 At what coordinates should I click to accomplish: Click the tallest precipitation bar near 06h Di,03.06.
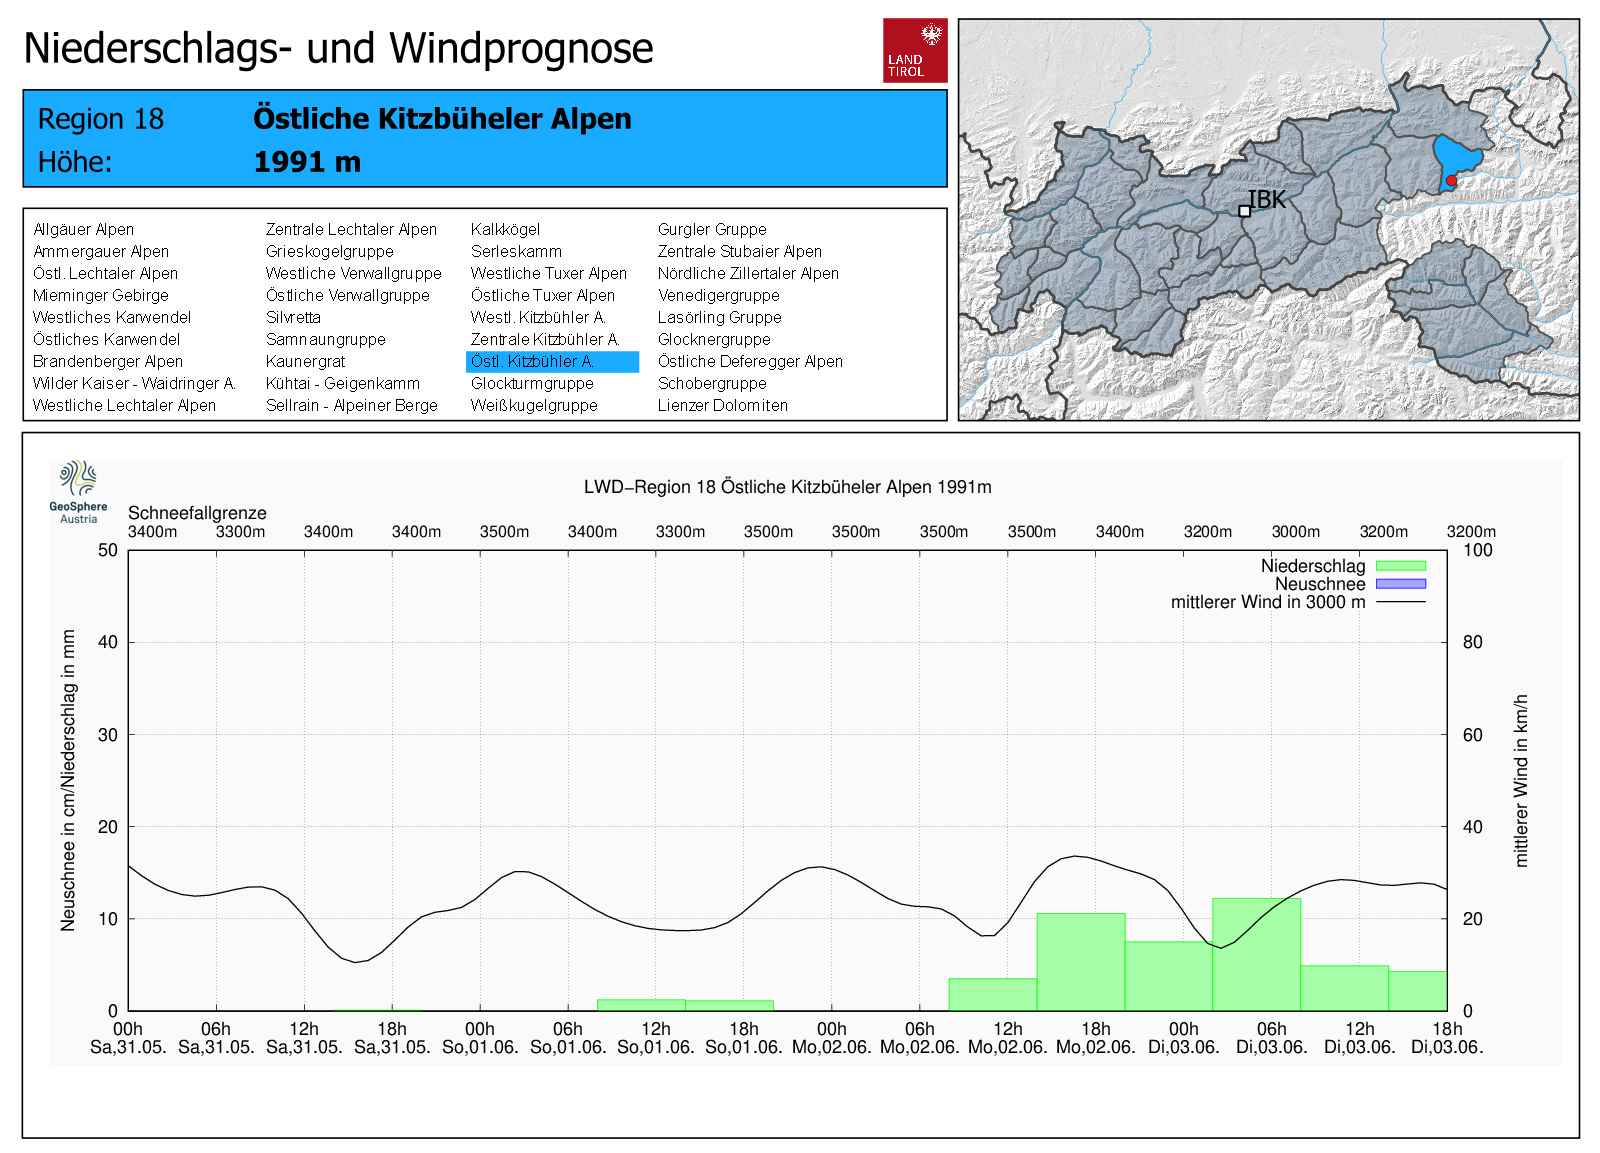coord(1256,955)
